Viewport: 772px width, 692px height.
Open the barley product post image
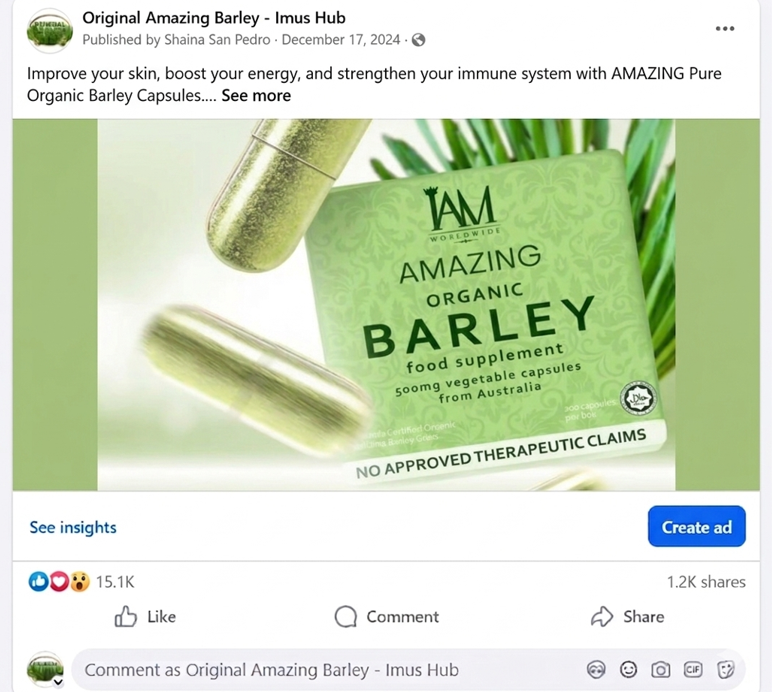386,305
